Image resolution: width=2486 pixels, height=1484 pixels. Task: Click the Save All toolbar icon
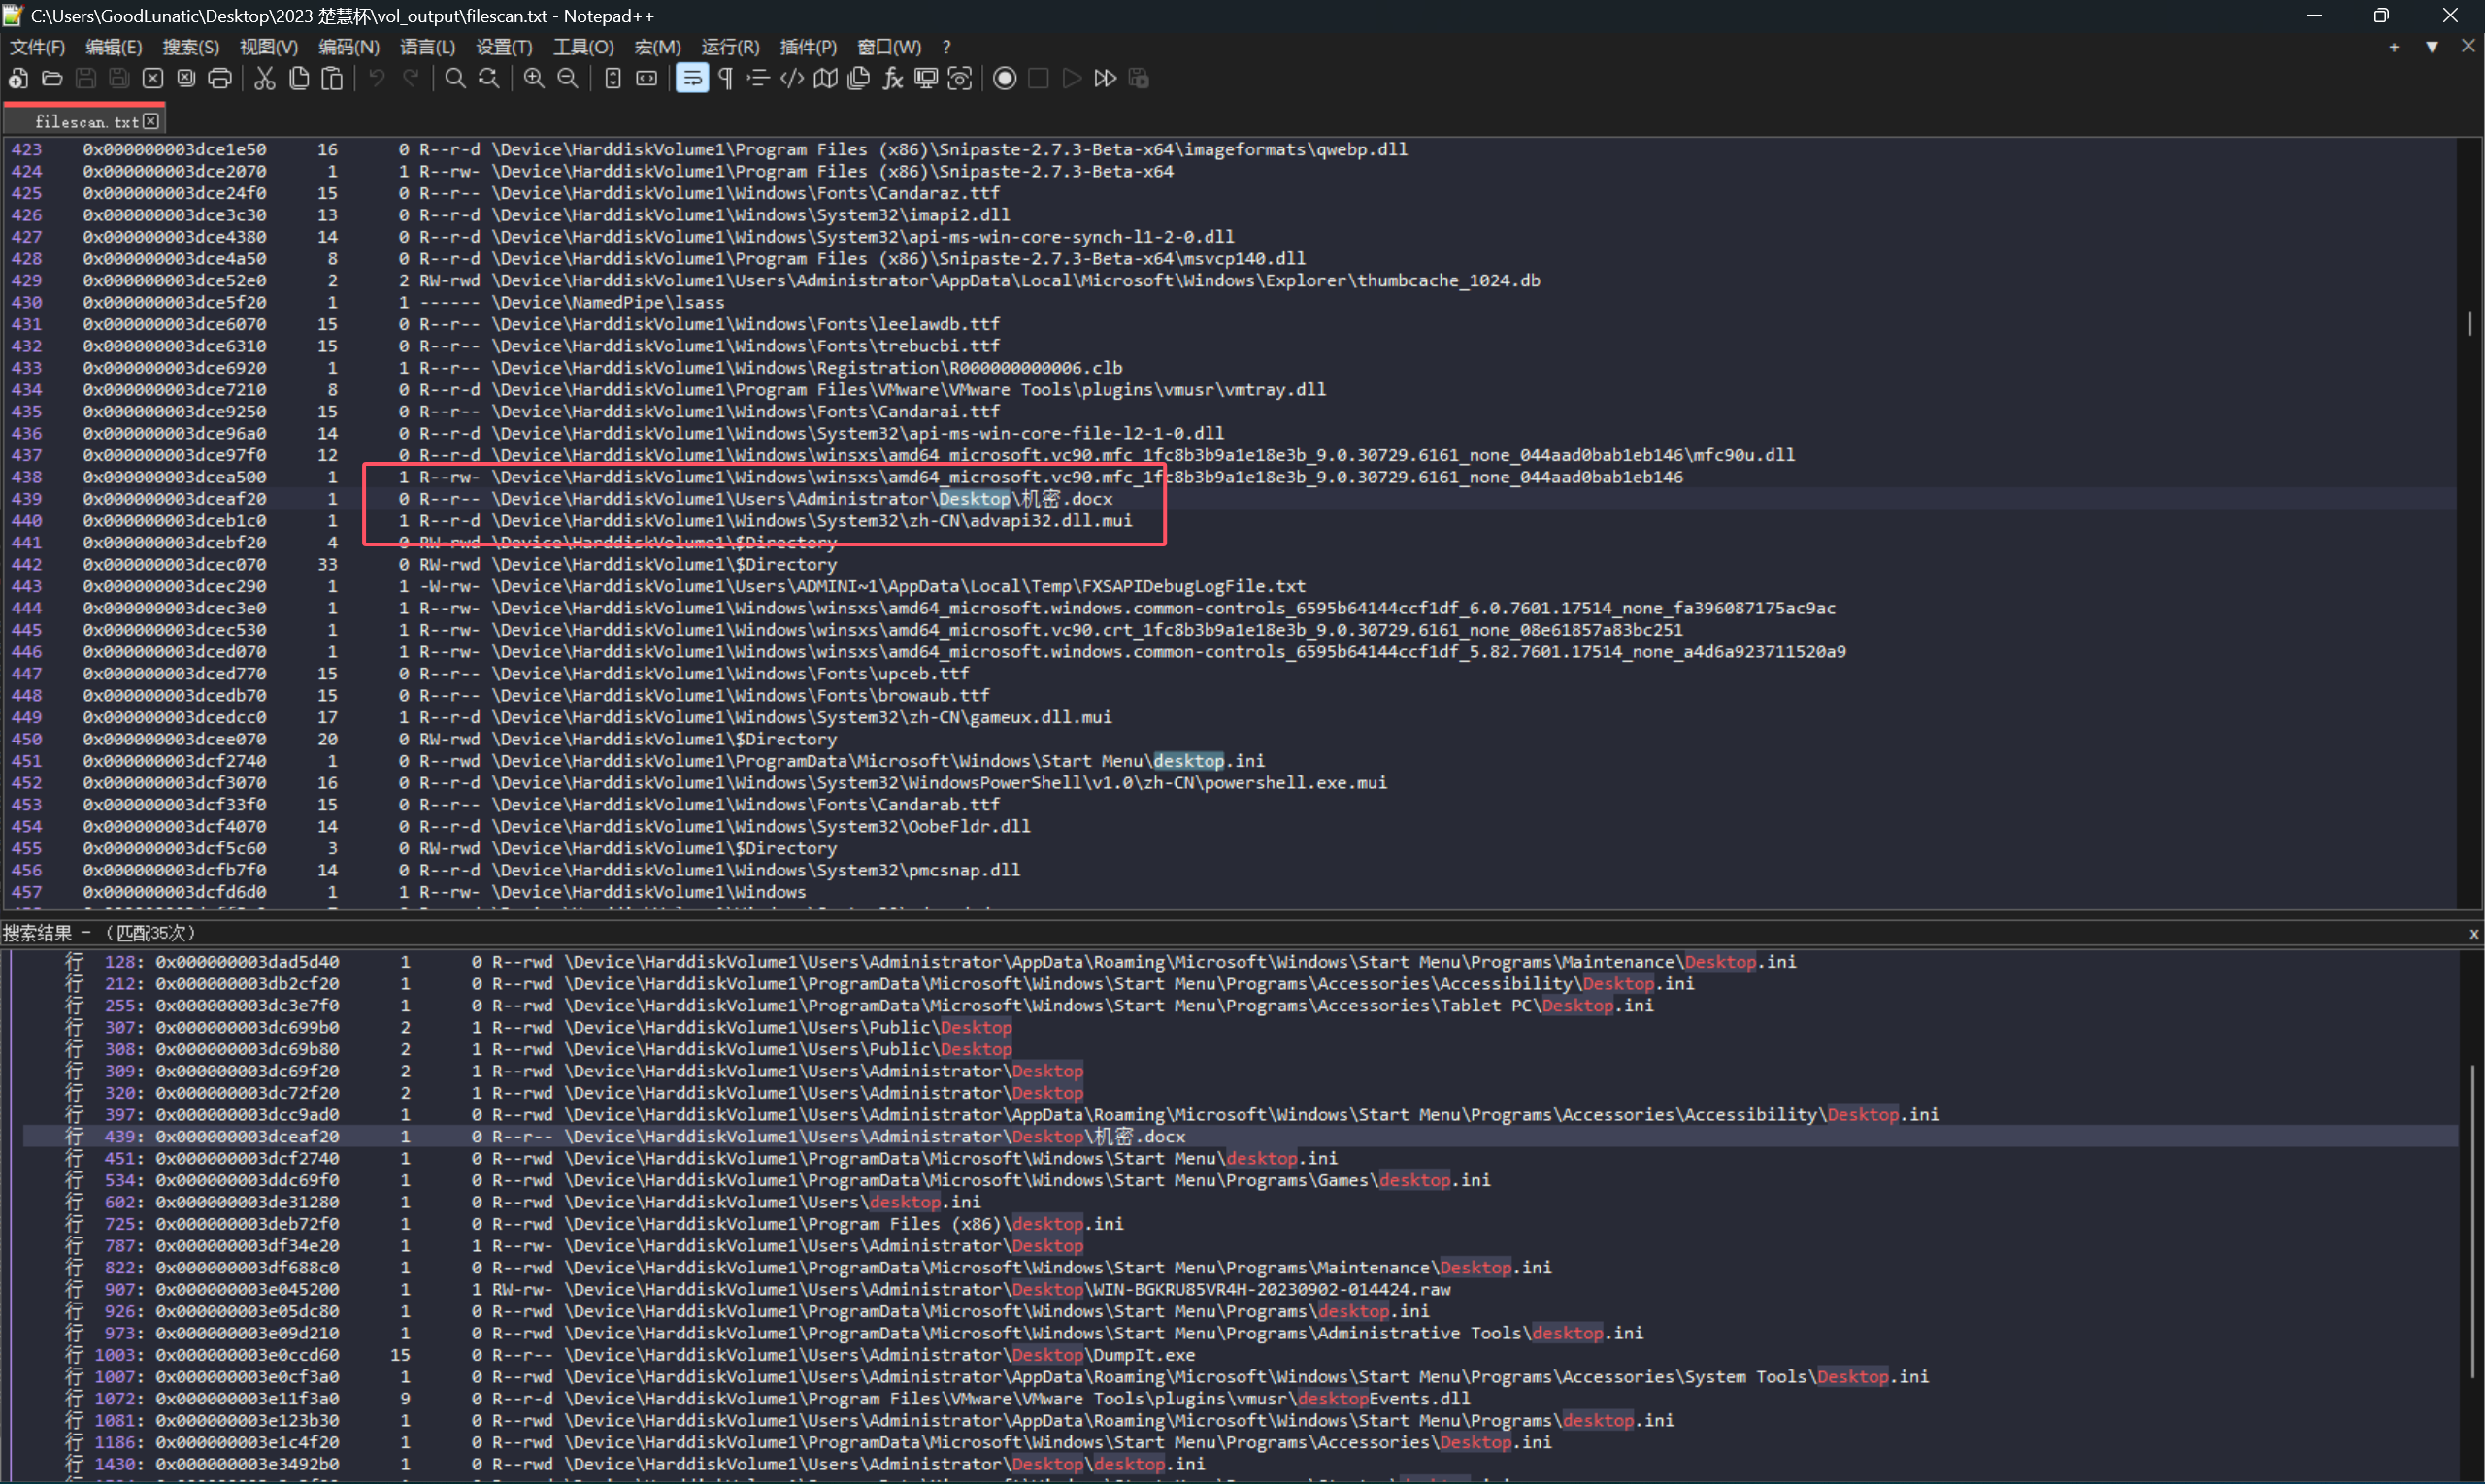point(119,78)
